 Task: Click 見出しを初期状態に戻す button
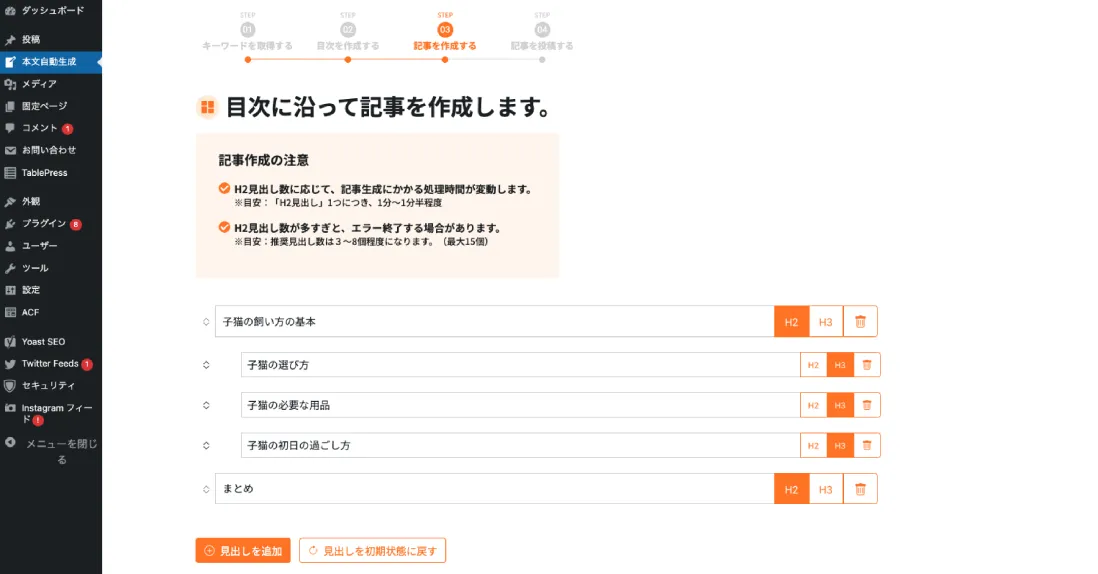point(373,551)
